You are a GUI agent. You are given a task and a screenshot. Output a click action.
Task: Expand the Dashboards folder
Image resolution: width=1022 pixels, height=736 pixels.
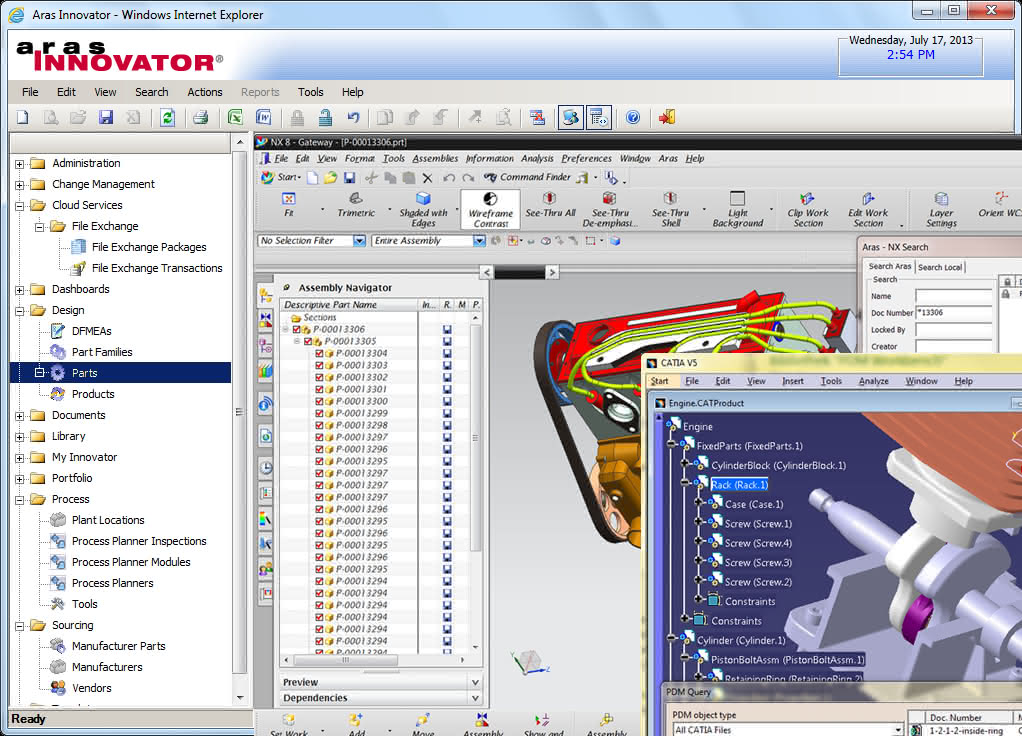(x=20, y=289)
